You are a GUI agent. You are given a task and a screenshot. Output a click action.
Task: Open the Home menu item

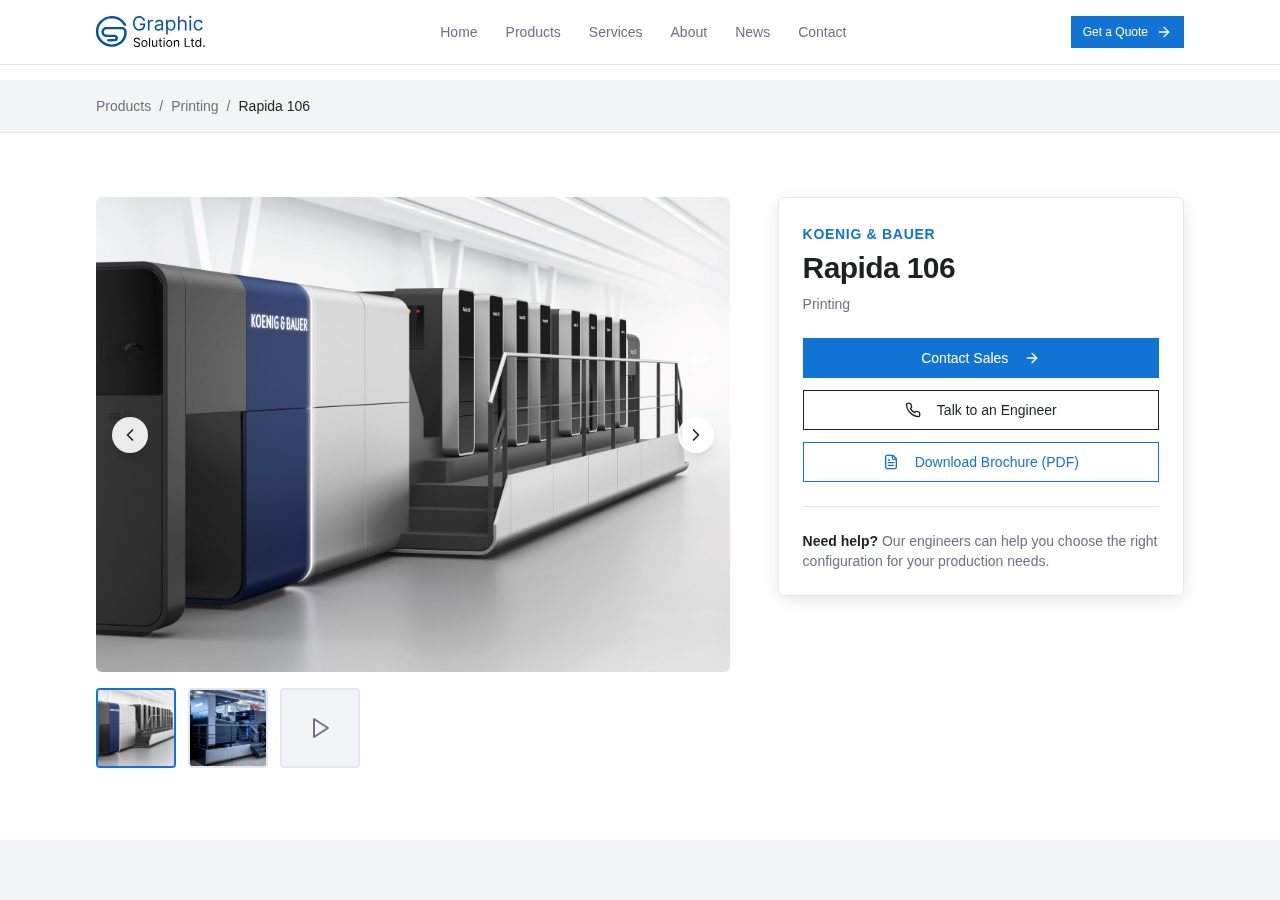click(x=458, y=32)
